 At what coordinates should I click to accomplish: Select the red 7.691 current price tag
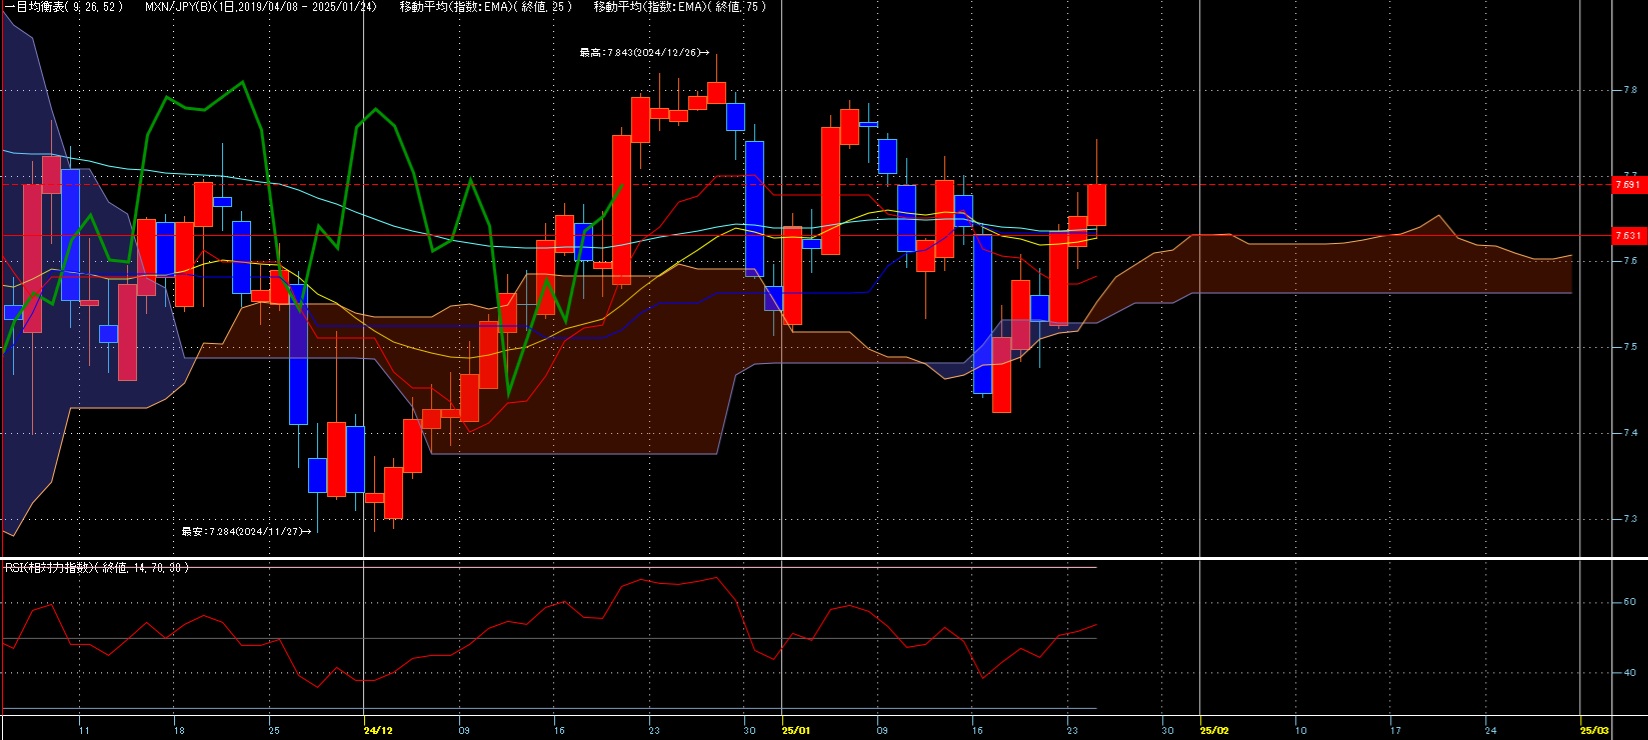[1627, 185]
